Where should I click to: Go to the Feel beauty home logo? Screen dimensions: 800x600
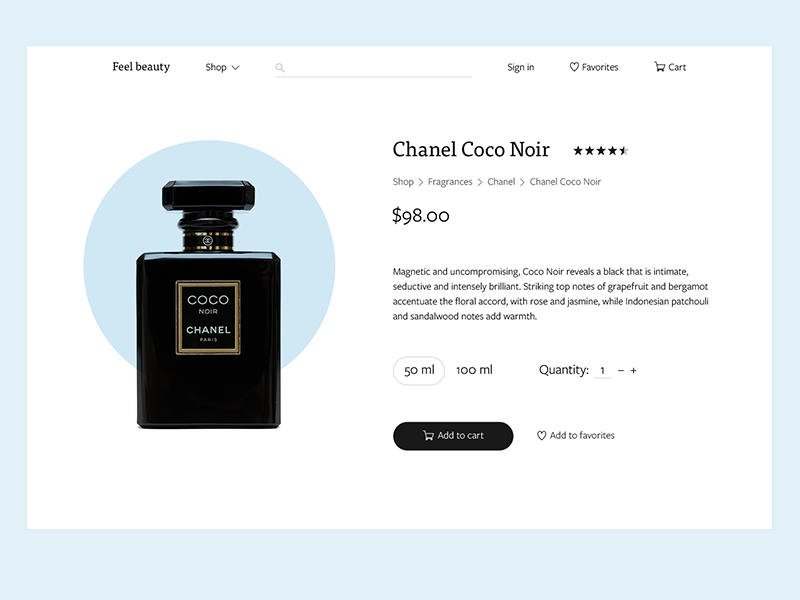coord(141,67)
